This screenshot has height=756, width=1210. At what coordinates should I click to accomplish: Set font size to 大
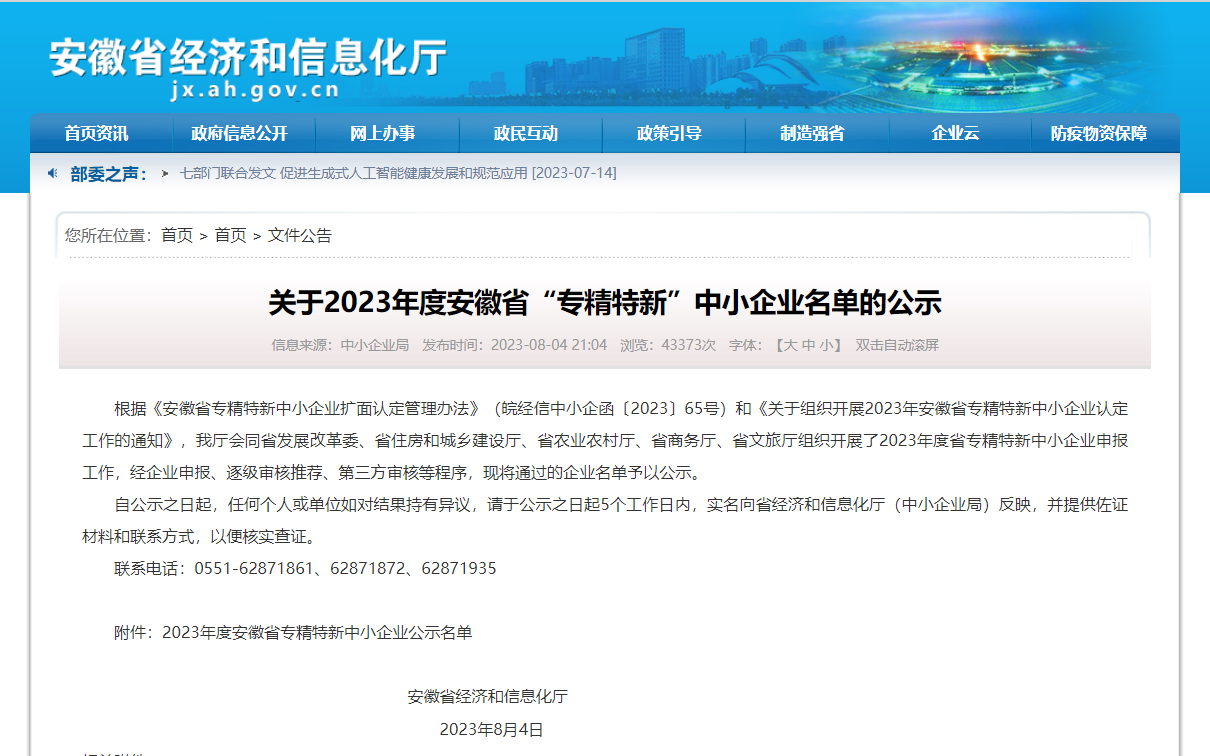[x=789, y=345]
